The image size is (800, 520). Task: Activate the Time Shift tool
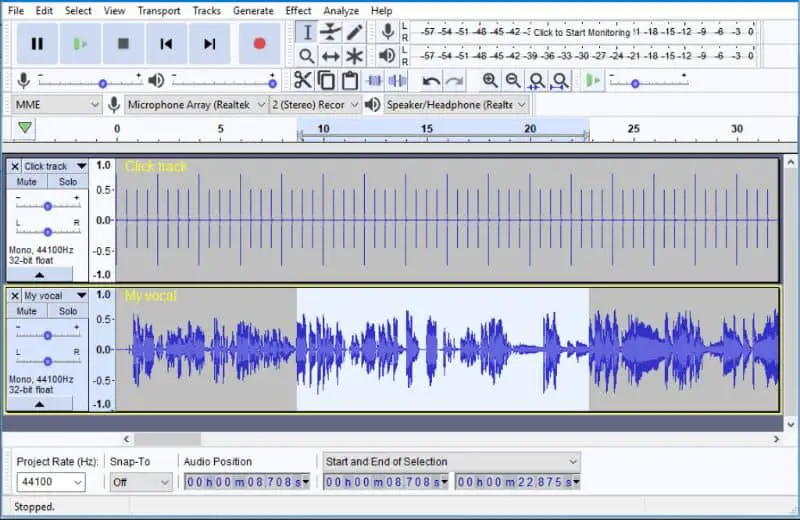point(331,56)
